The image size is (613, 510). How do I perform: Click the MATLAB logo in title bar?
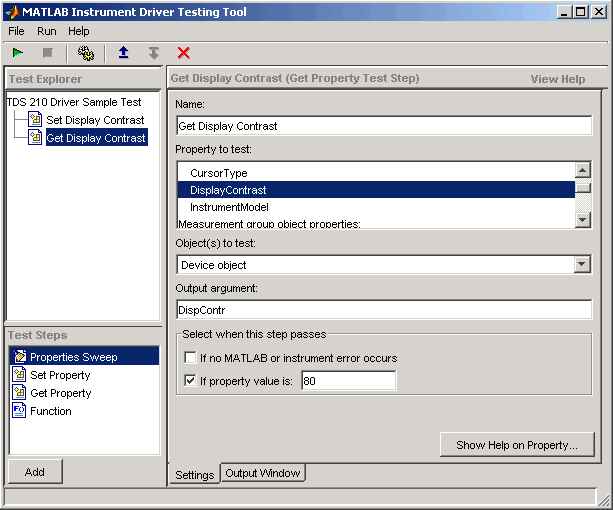[13, 12]
